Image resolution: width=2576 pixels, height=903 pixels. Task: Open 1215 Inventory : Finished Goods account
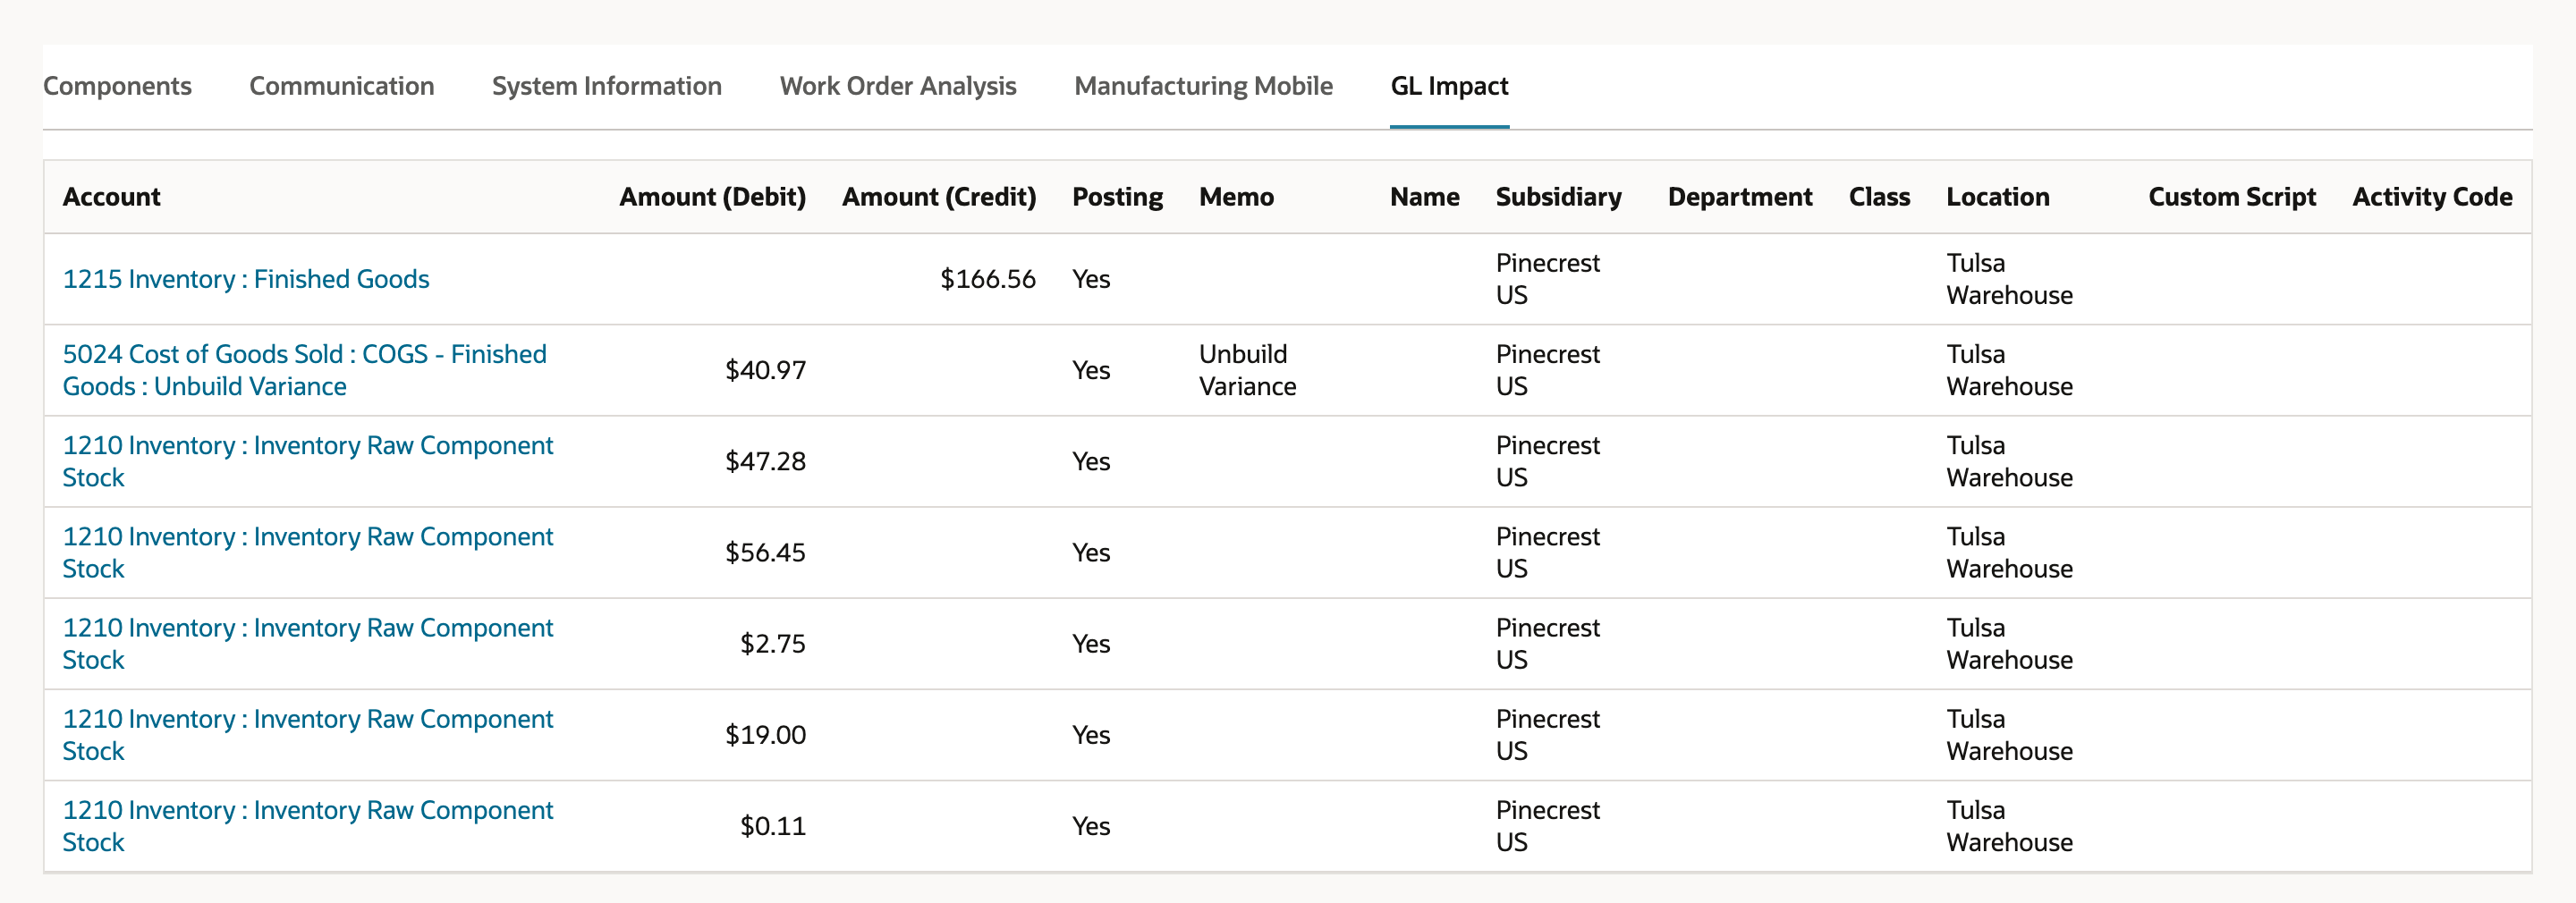(246, 279)
